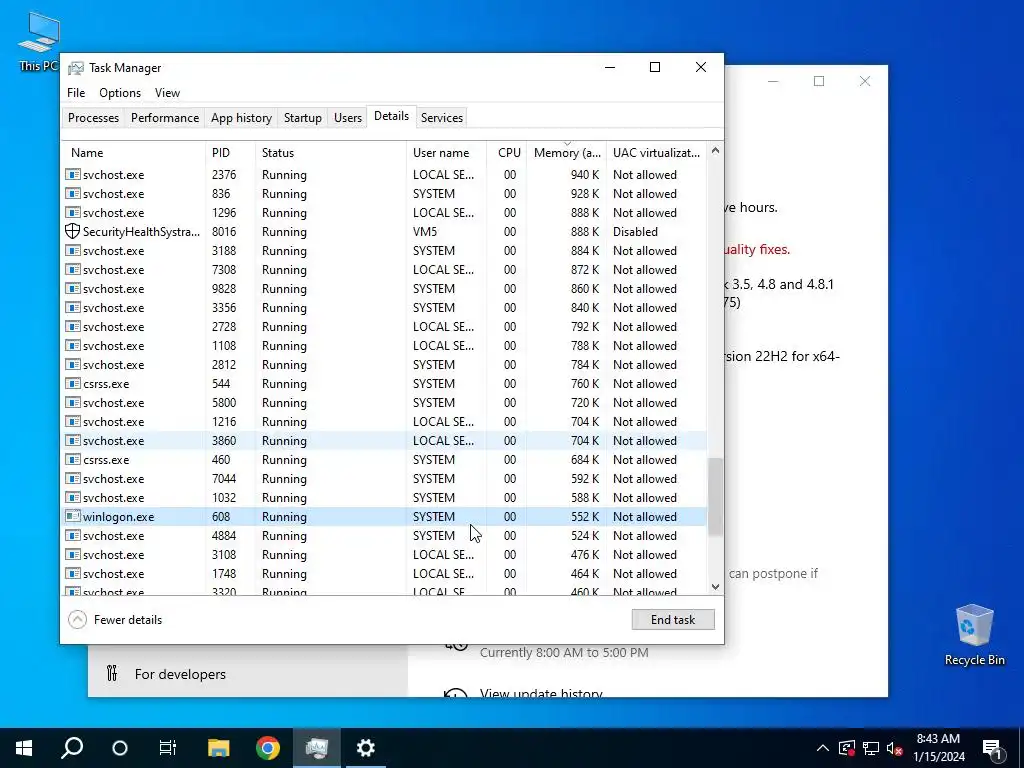Select the row with PID 7044
1024x768 pixels.
pyautogui.click(x=384, y=478)
